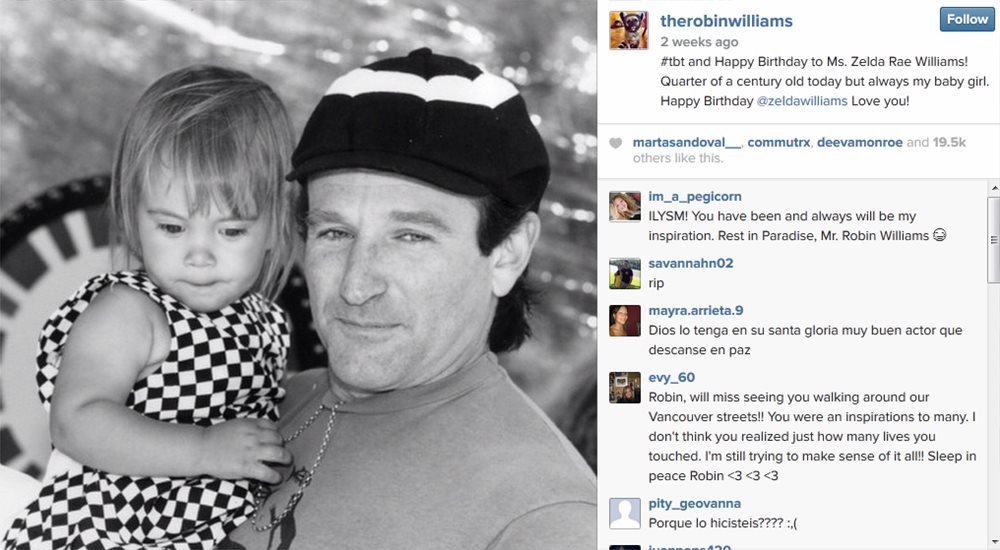Open im_a_pegicorn's avatar thumbnail

(625, 207)
